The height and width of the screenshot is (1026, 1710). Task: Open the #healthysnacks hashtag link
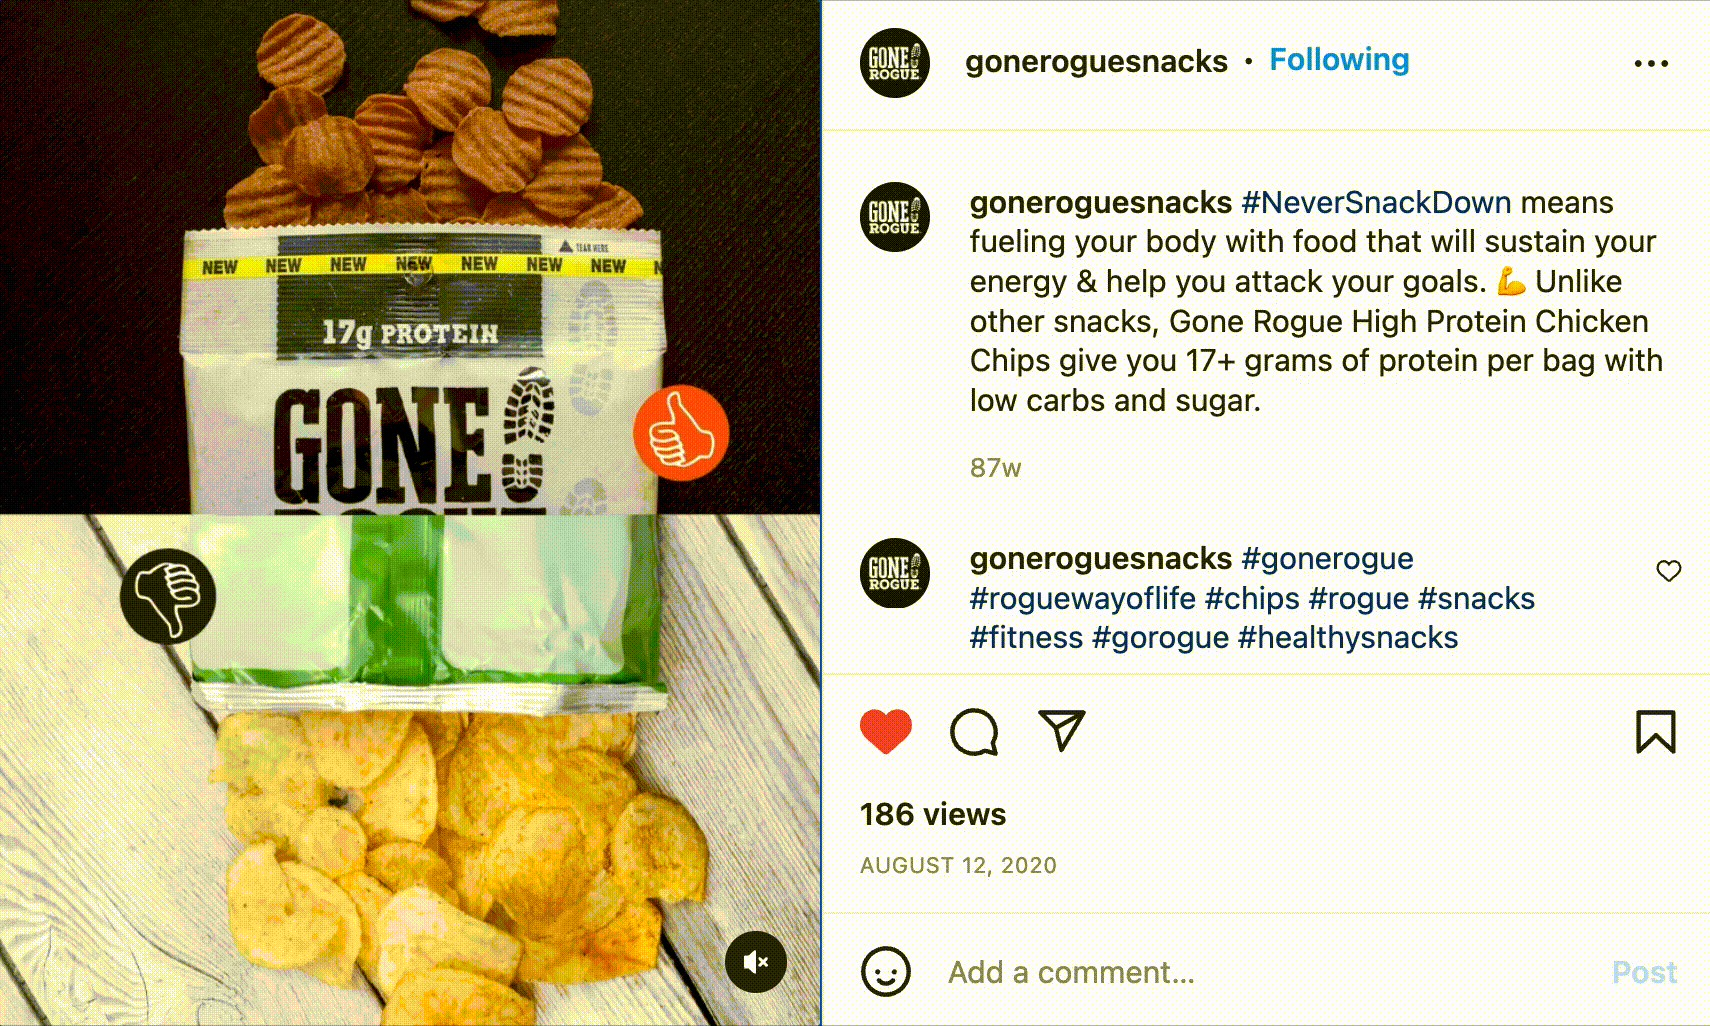tap(1348, 637)
